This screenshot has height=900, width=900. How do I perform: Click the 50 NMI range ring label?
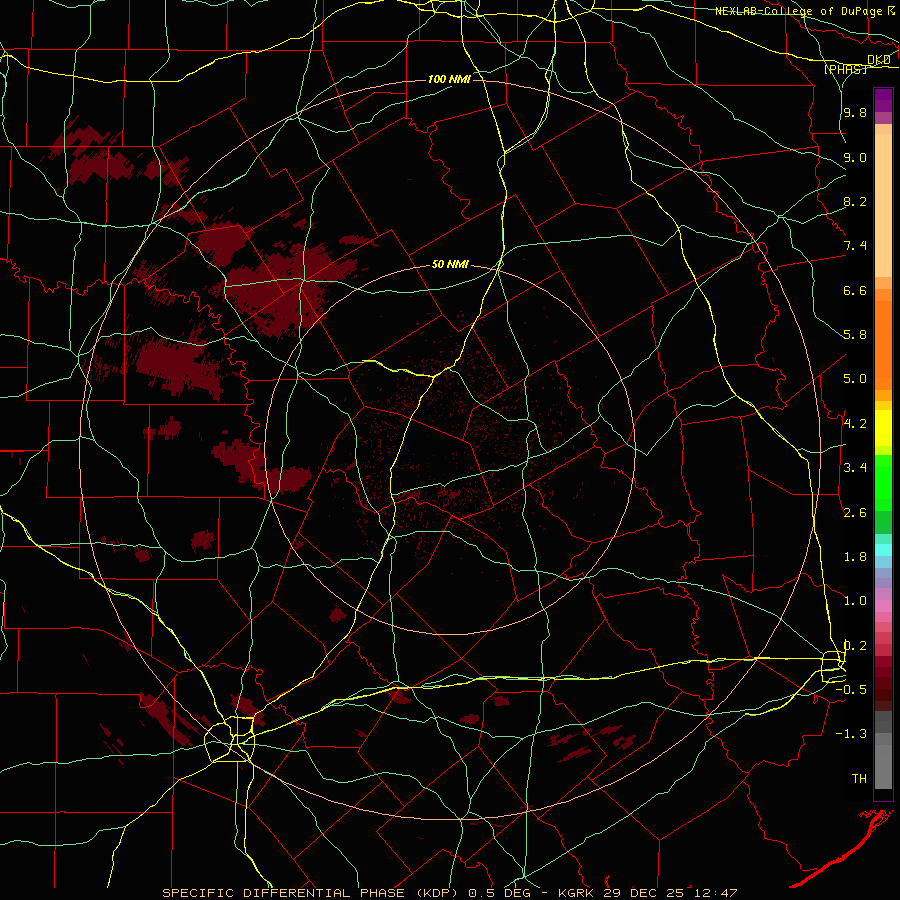coord(451,265)
